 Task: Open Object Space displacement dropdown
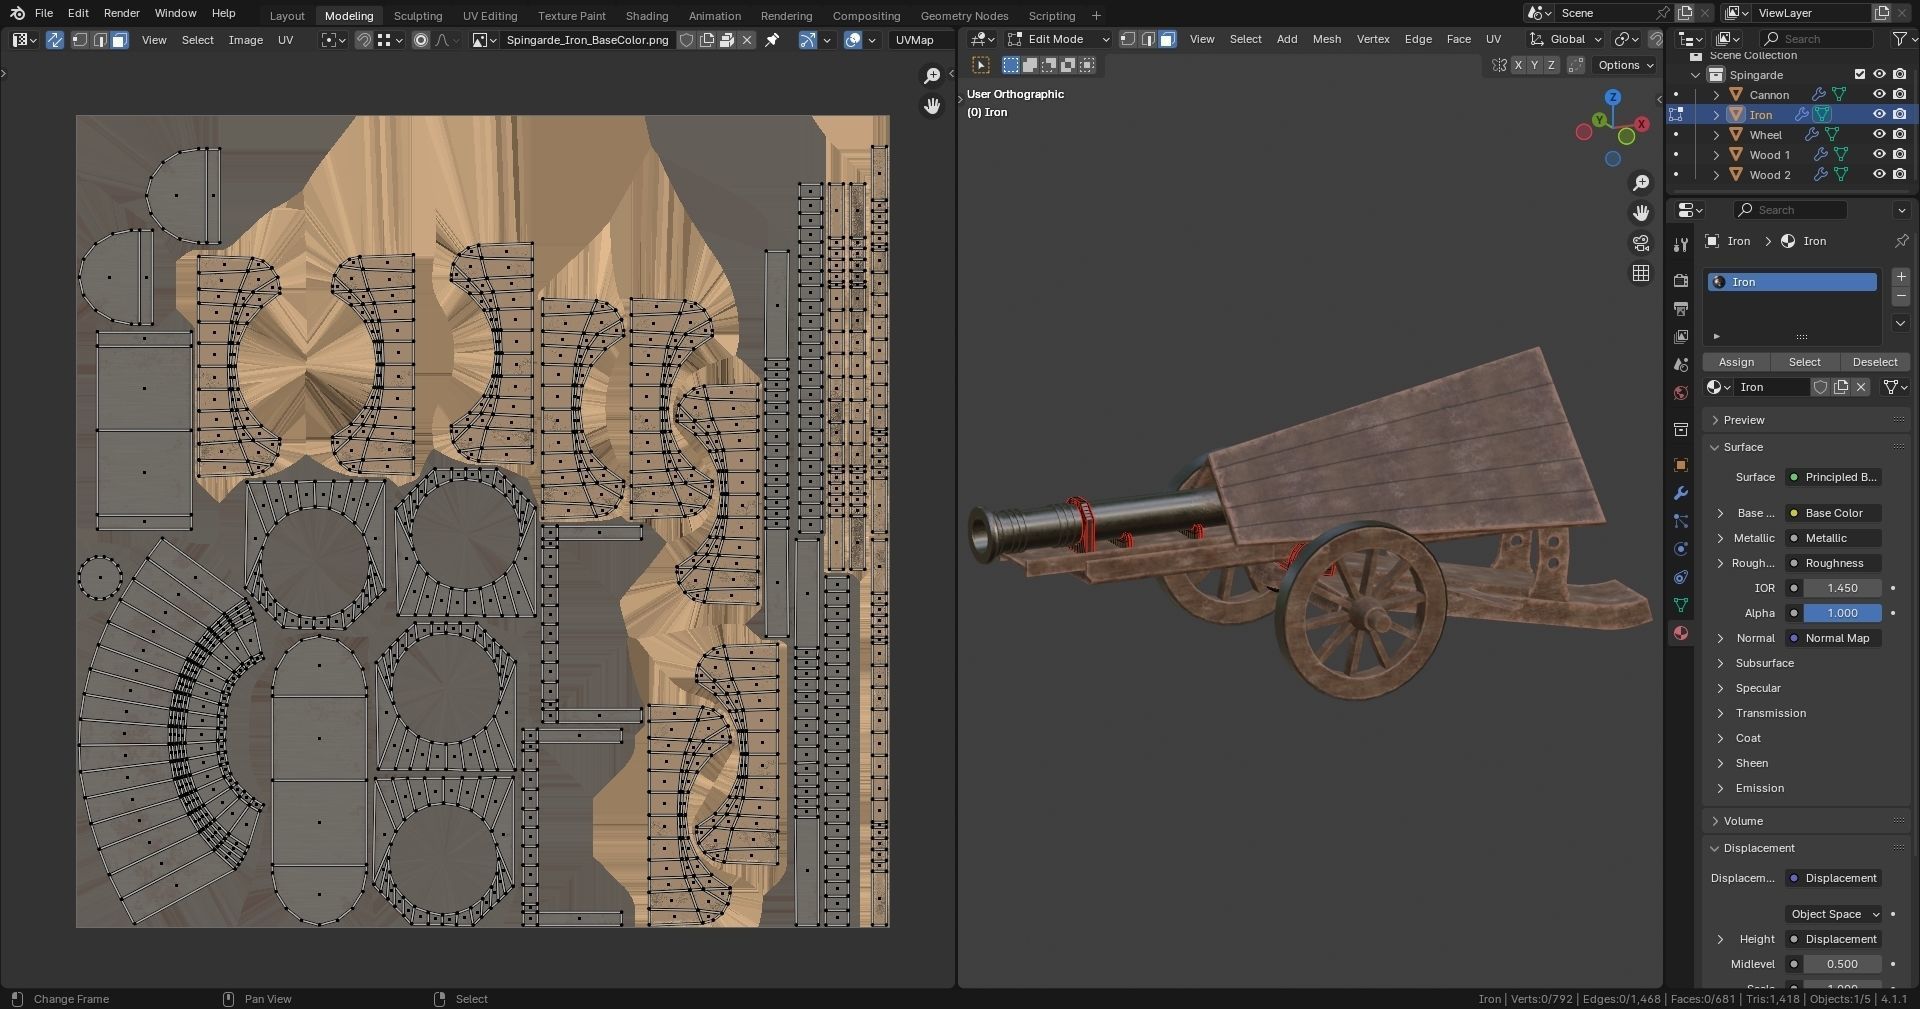pos(1834,914)
